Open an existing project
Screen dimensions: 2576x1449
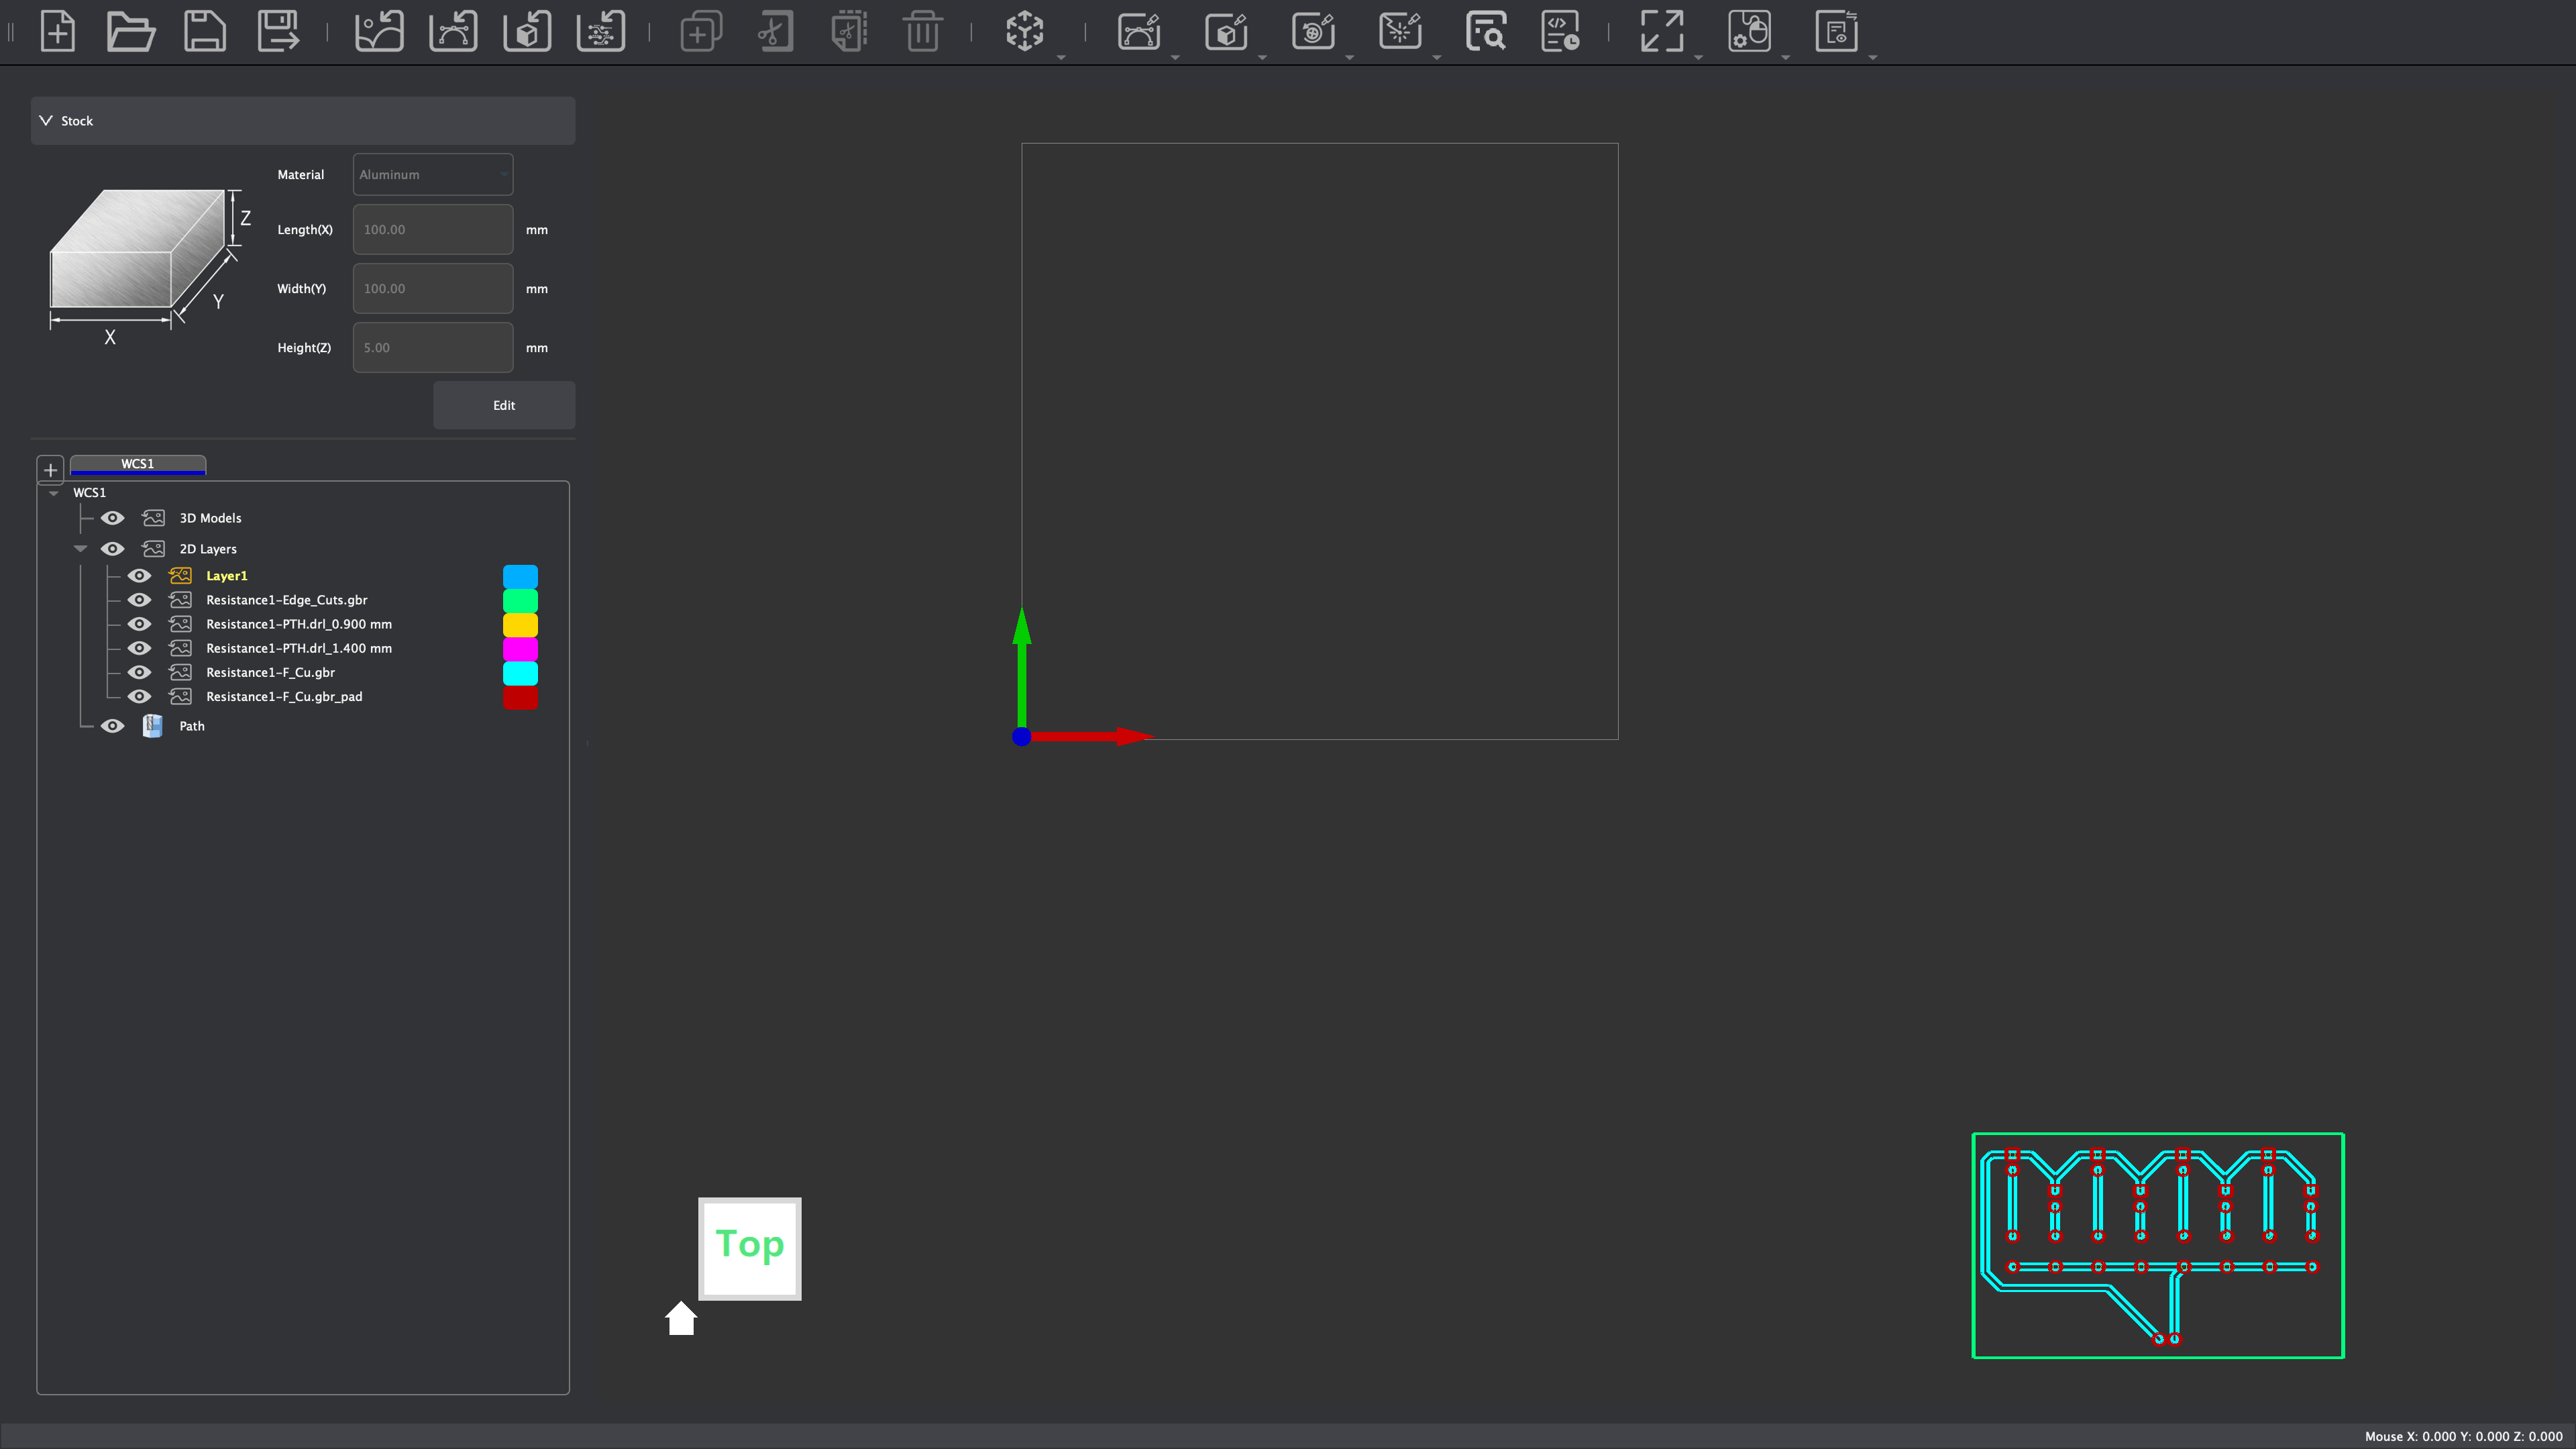(131, 31)
